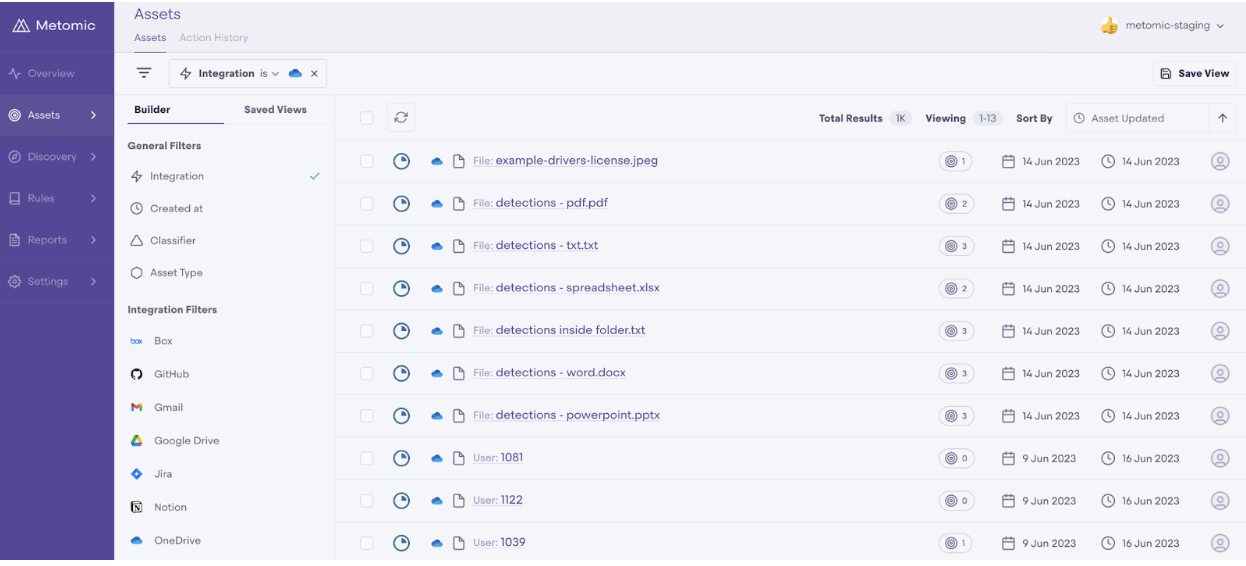Click OneDrive cloud icon on detections - pdf.pdf row
The image size is (1246, 566).
437,204
